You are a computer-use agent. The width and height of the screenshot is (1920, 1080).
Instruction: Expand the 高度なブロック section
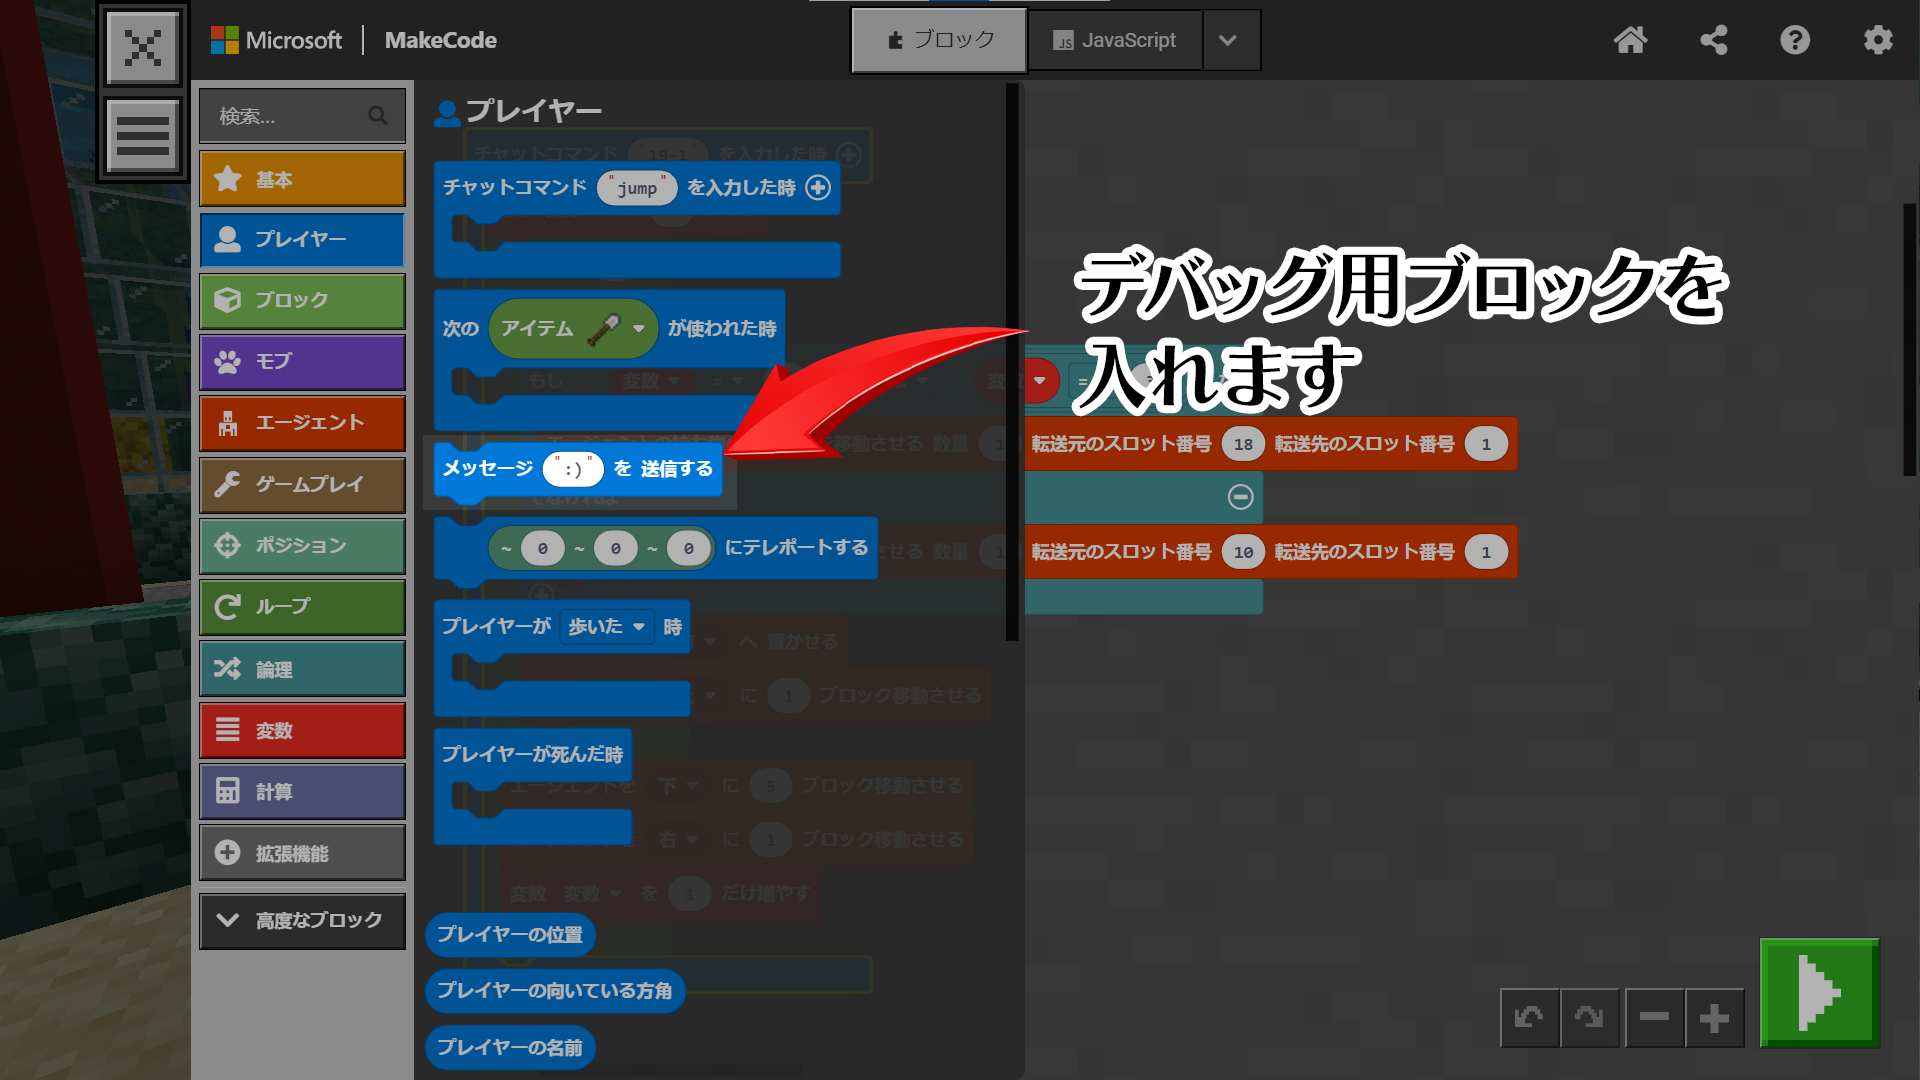coord(302,920)
